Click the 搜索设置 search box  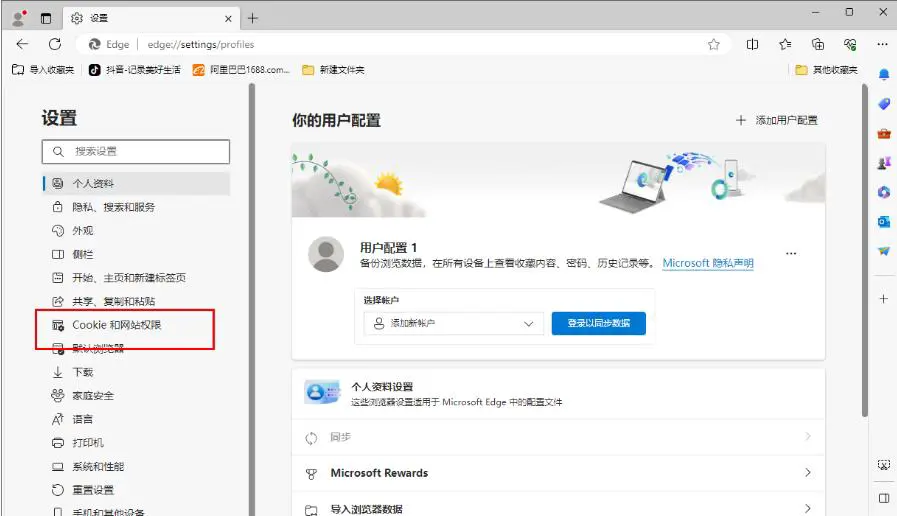point(136,152)
